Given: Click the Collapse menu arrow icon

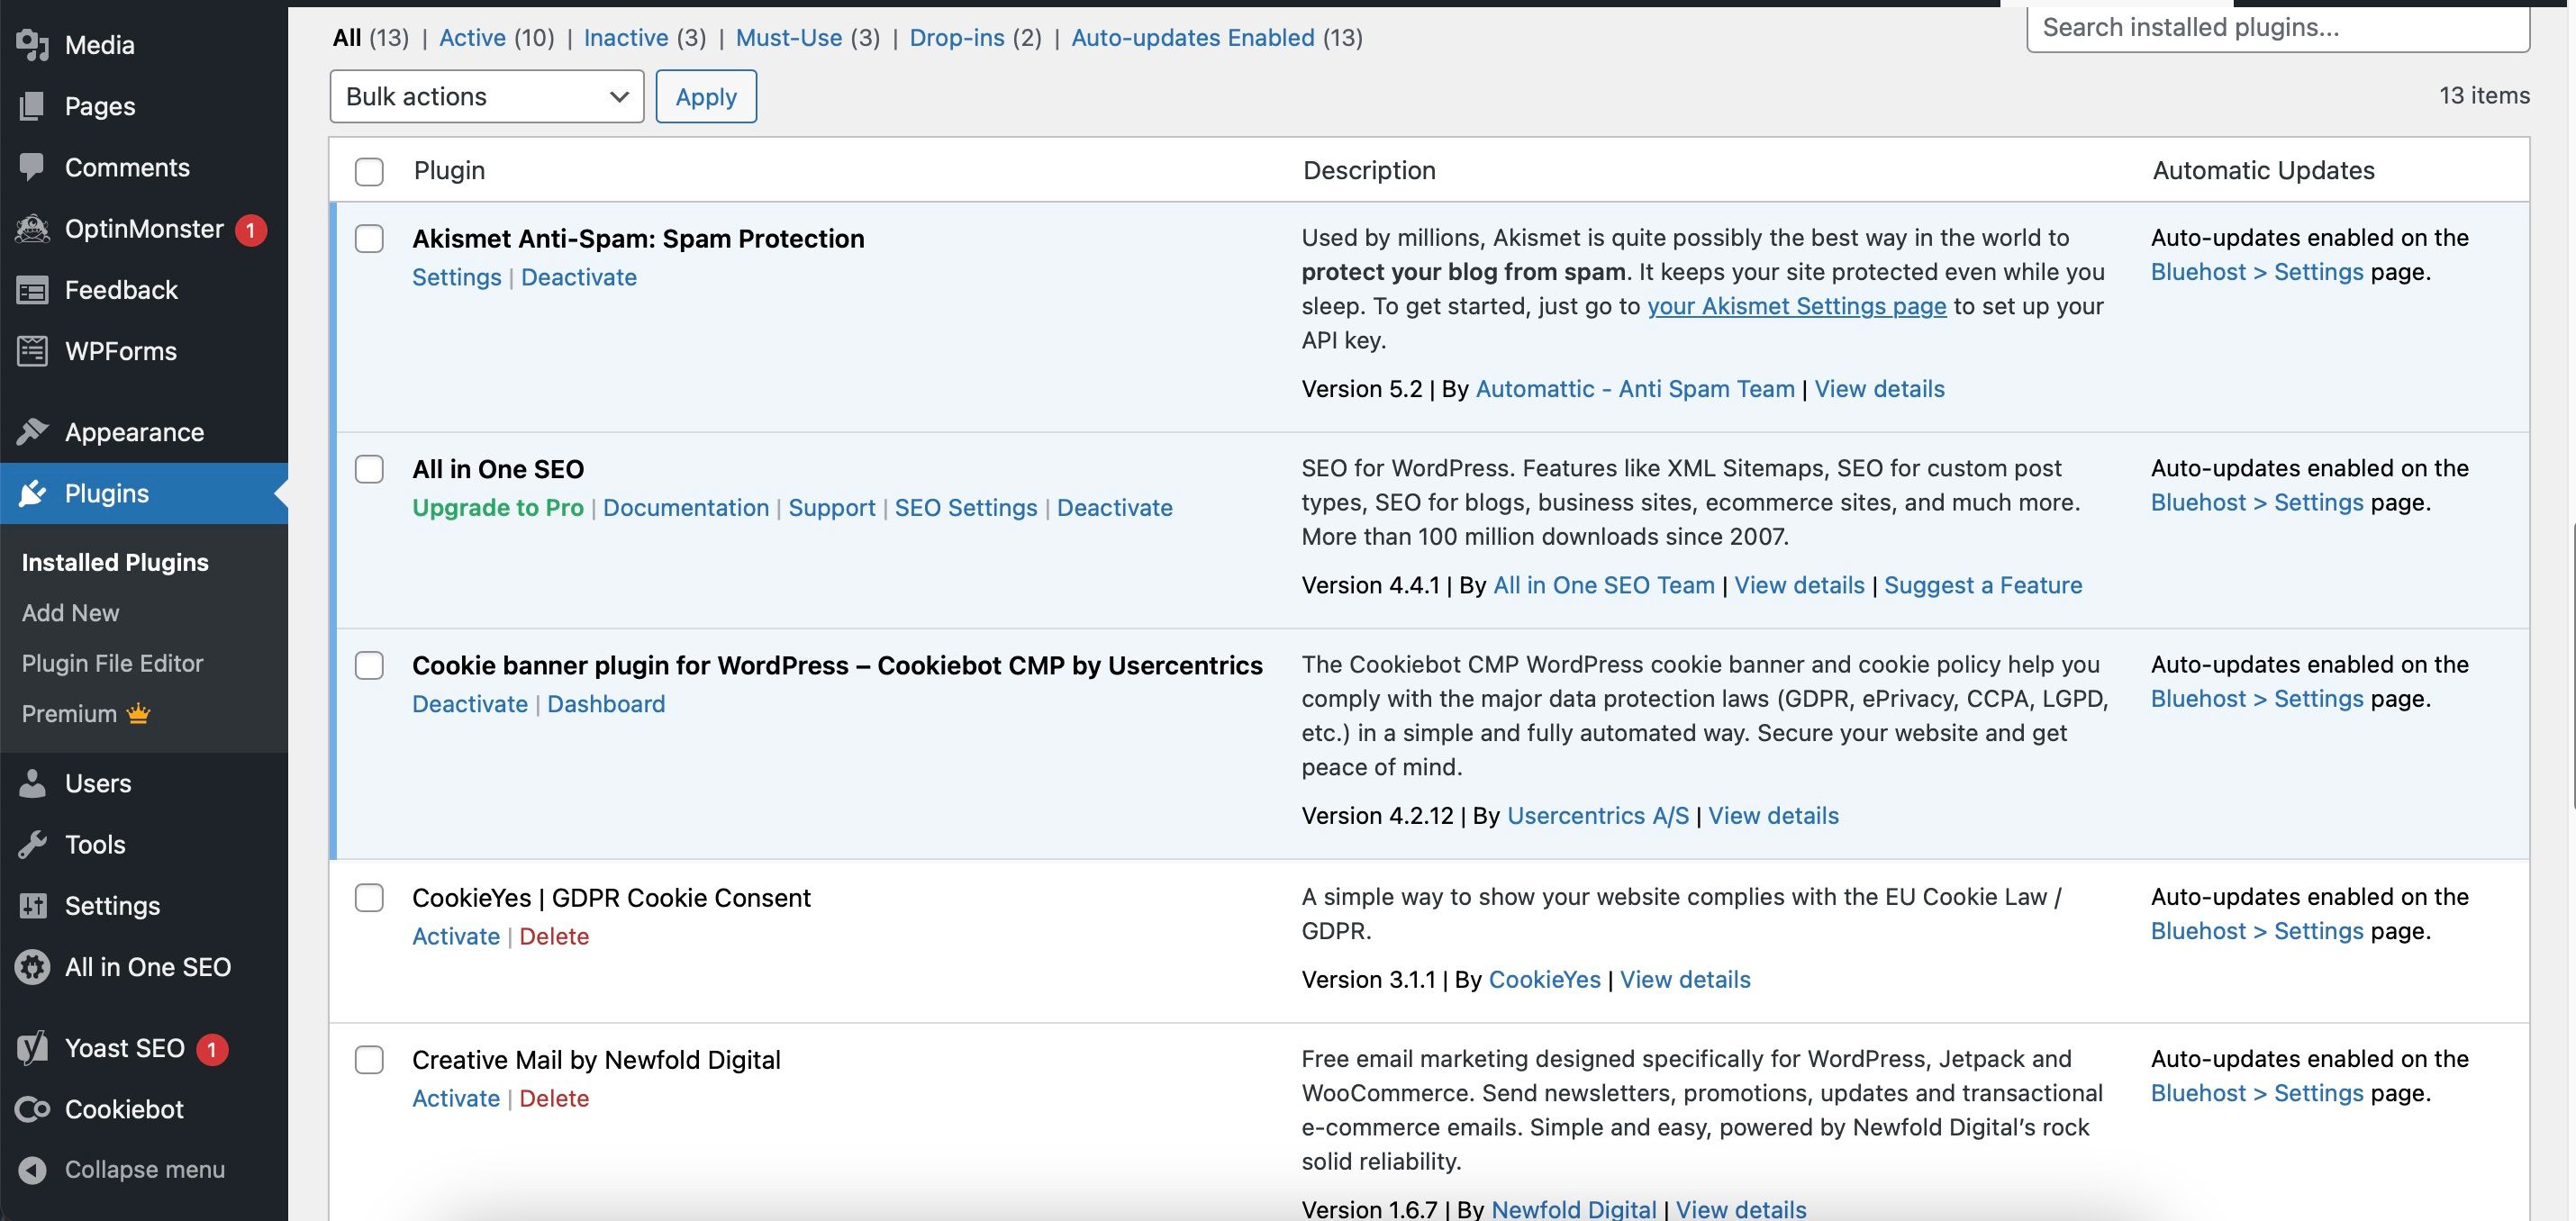Looking at the screenshot, I should pos(32,1170).
